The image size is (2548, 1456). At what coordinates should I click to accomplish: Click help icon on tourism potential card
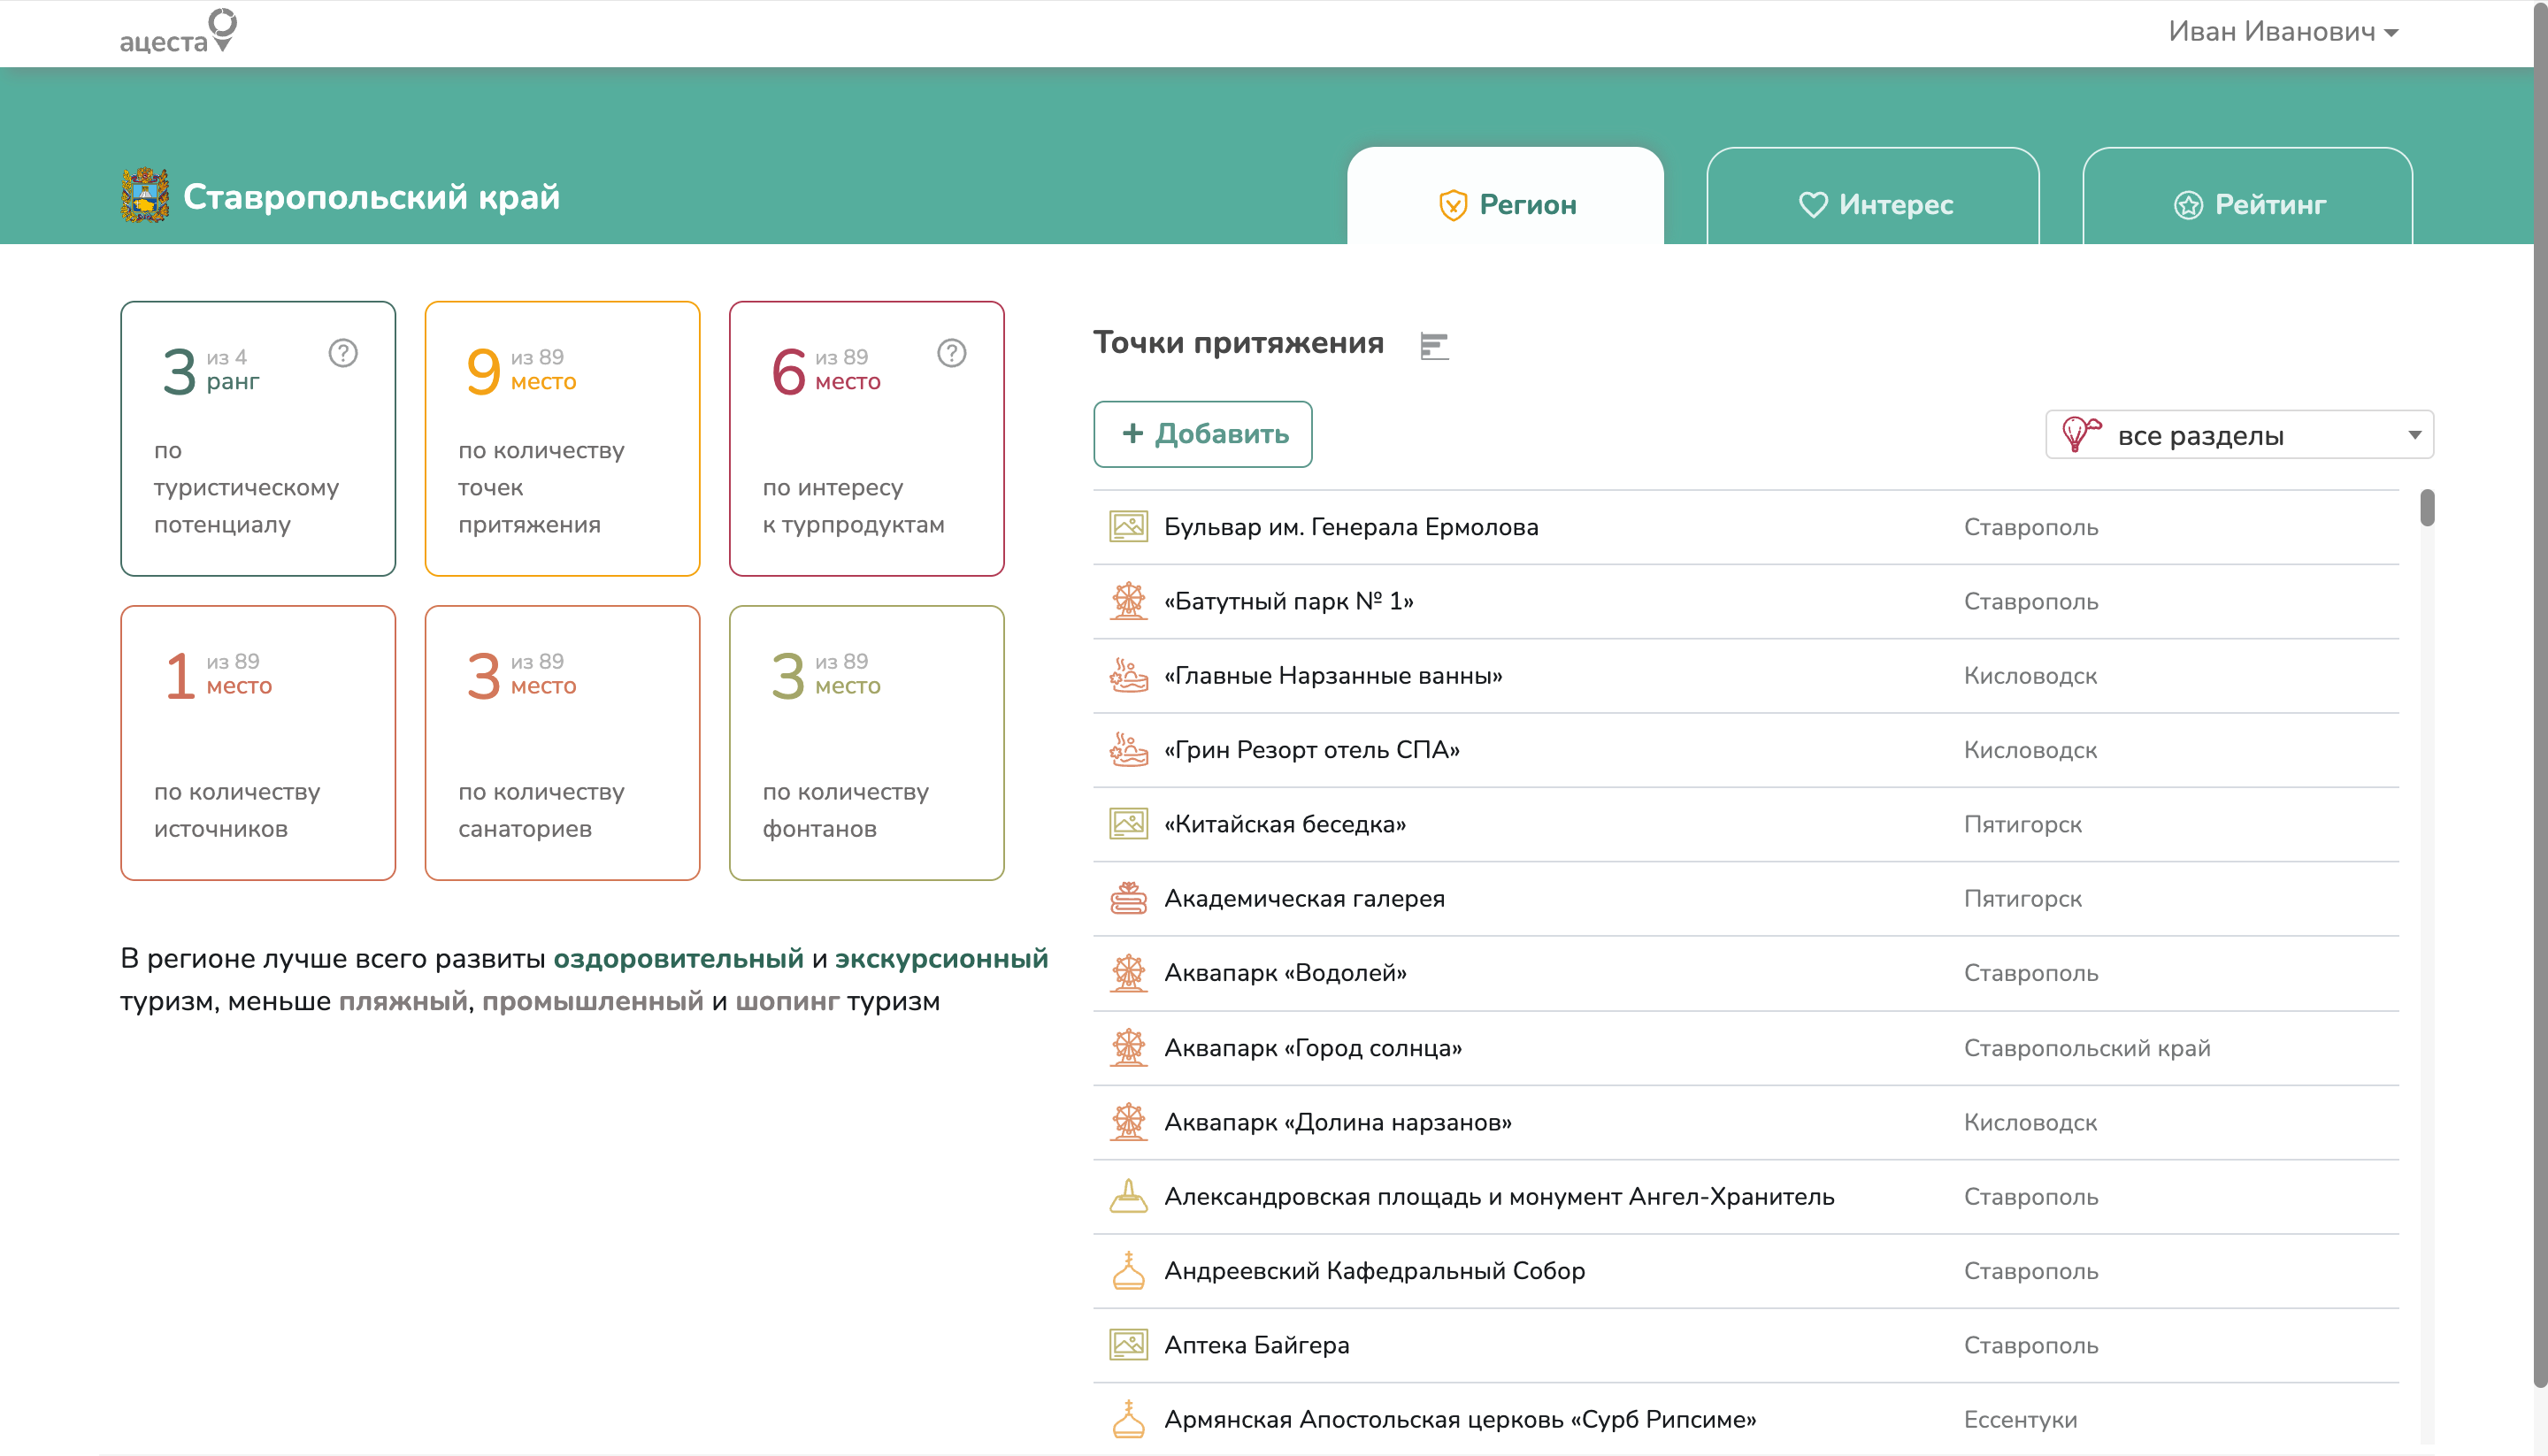click(x=343, y=353)
